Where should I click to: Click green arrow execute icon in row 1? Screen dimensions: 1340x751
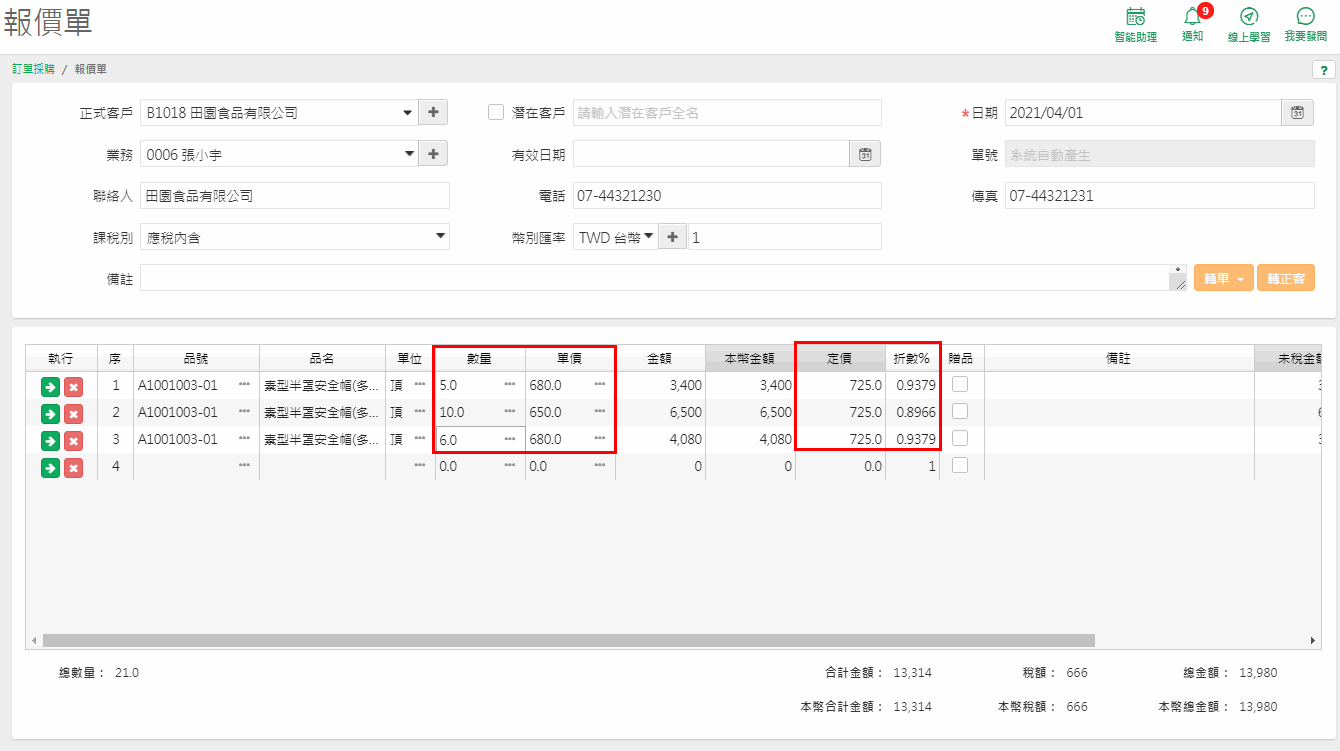(x=50, y=387)
